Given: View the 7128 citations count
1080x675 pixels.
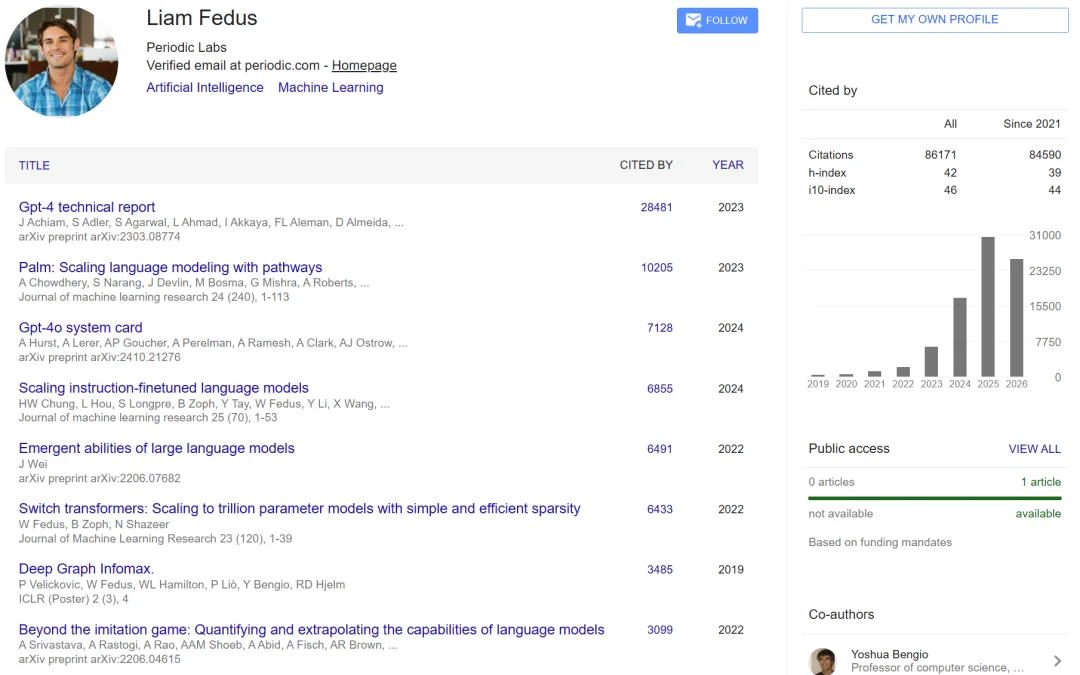Looking at the screenshot, I should [660, 328].
